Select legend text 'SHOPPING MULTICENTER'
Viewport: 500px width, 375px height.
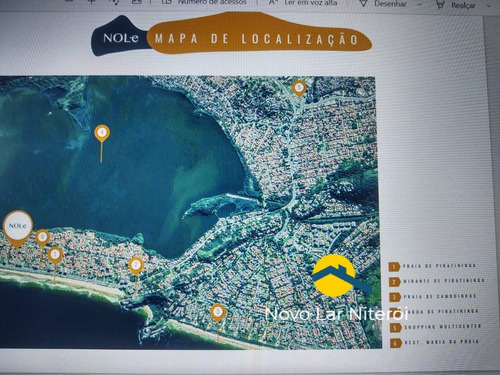pos(443,326)
